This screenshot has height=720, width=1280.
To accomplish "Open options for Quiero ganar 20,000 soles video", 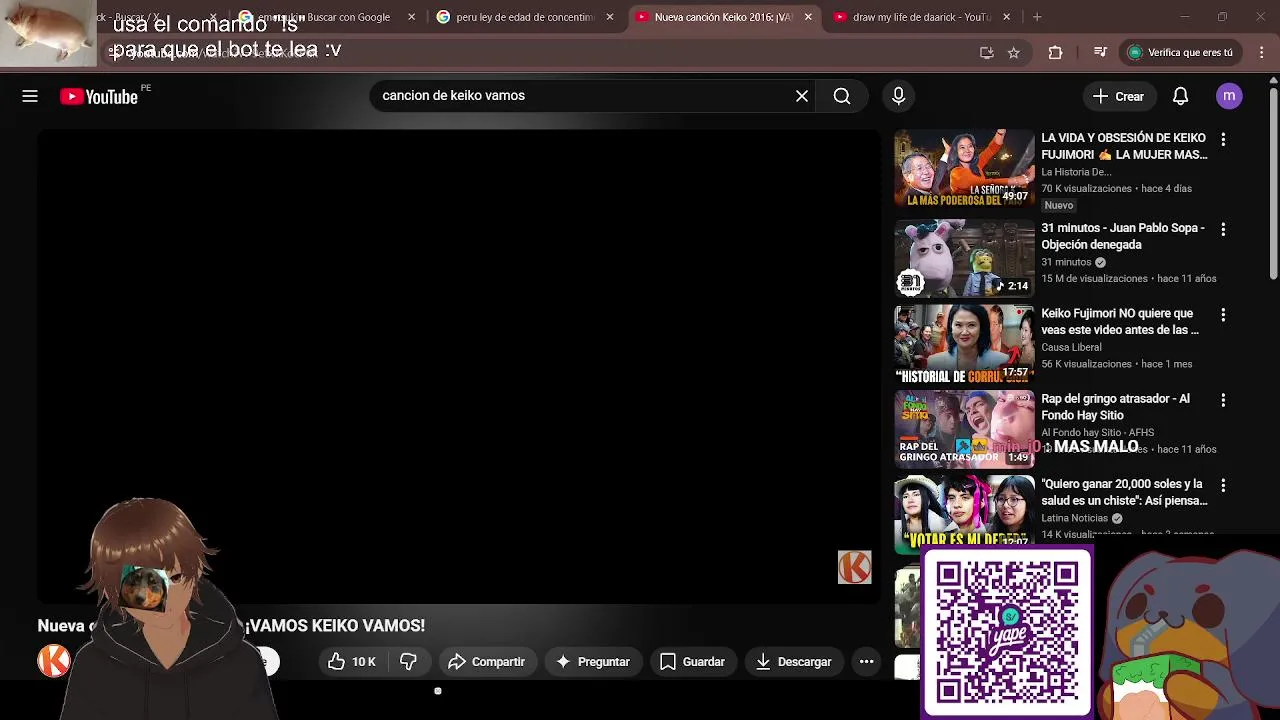I will 1223,486.
